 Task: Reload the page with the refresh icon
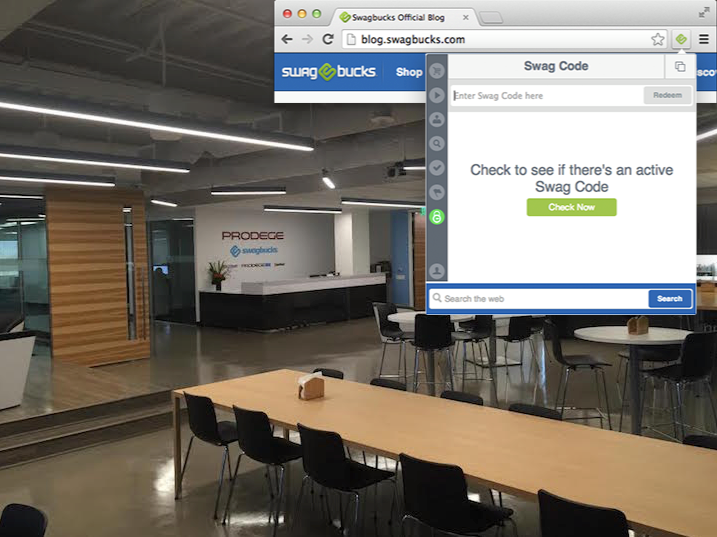coord(328,39)
